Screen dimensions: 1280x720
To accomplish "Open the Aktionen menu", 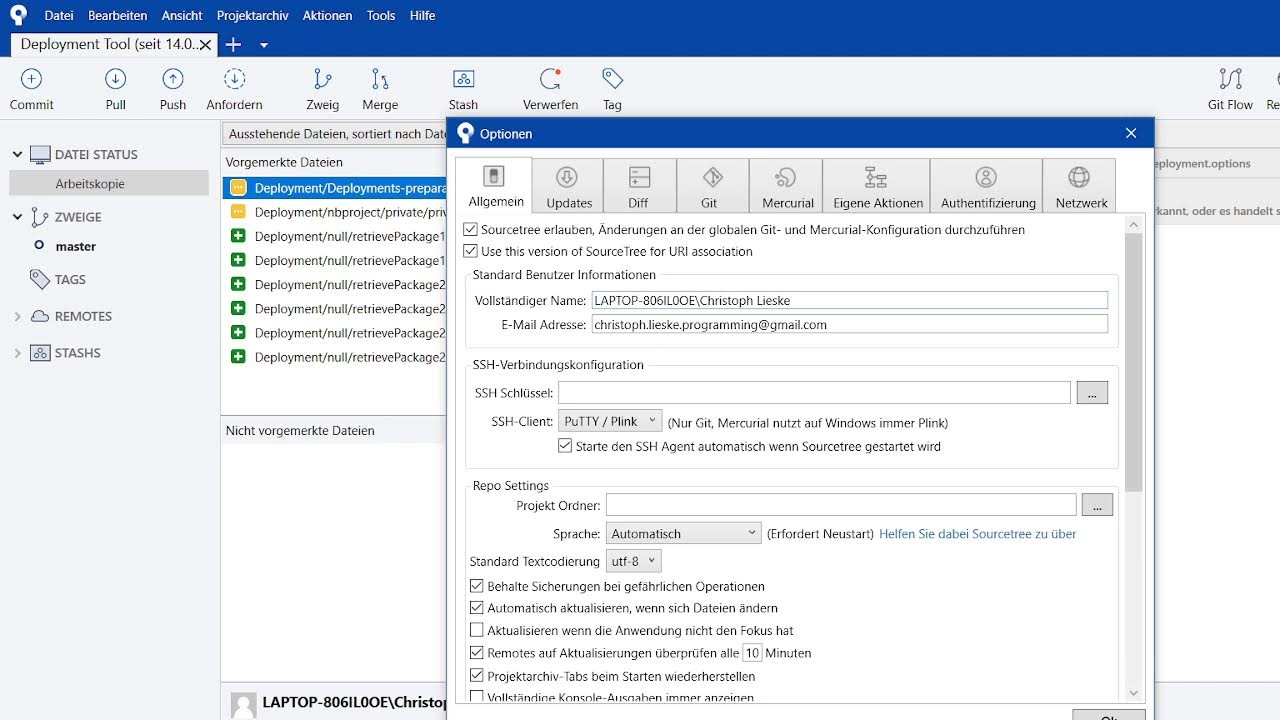I will [327, 15].
